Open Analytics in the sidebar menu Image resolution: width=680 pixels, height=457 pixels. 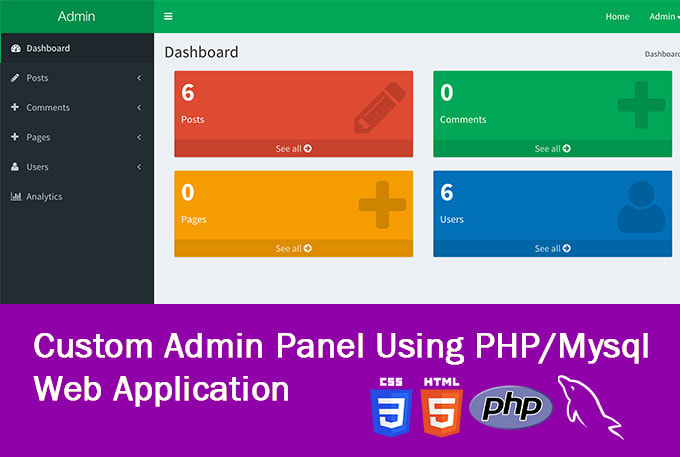(x=77, y=196)
